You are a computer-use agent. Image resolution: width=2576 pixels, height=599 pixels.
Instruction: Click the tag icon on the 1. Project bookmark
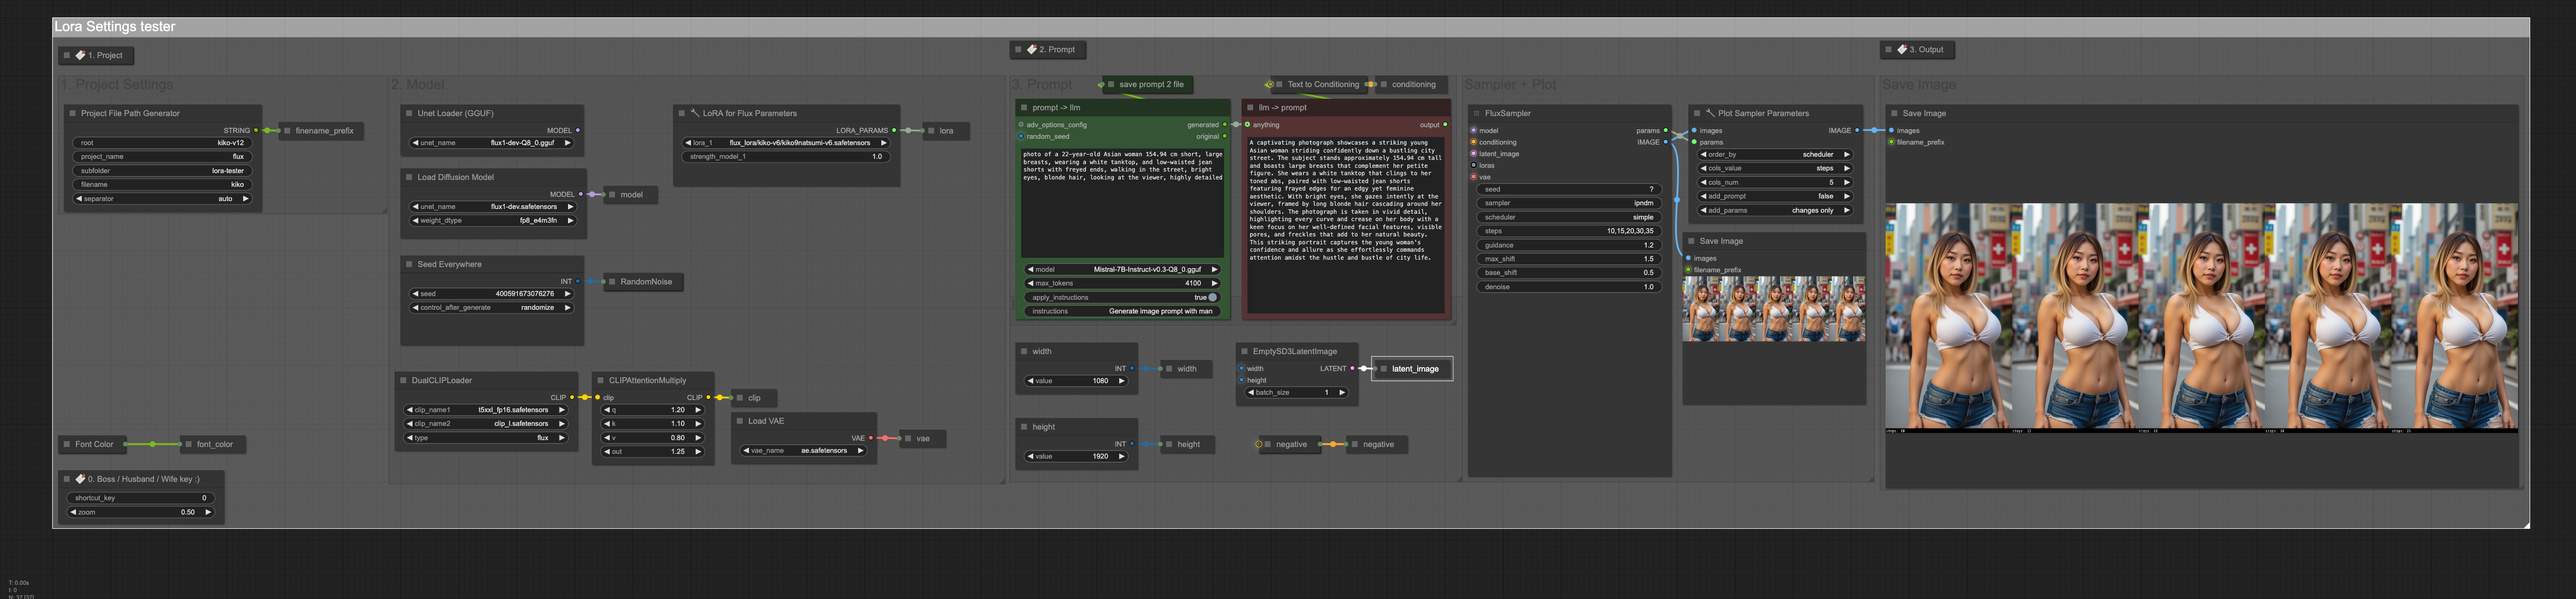pyautogui.click(x=80, y=55)
